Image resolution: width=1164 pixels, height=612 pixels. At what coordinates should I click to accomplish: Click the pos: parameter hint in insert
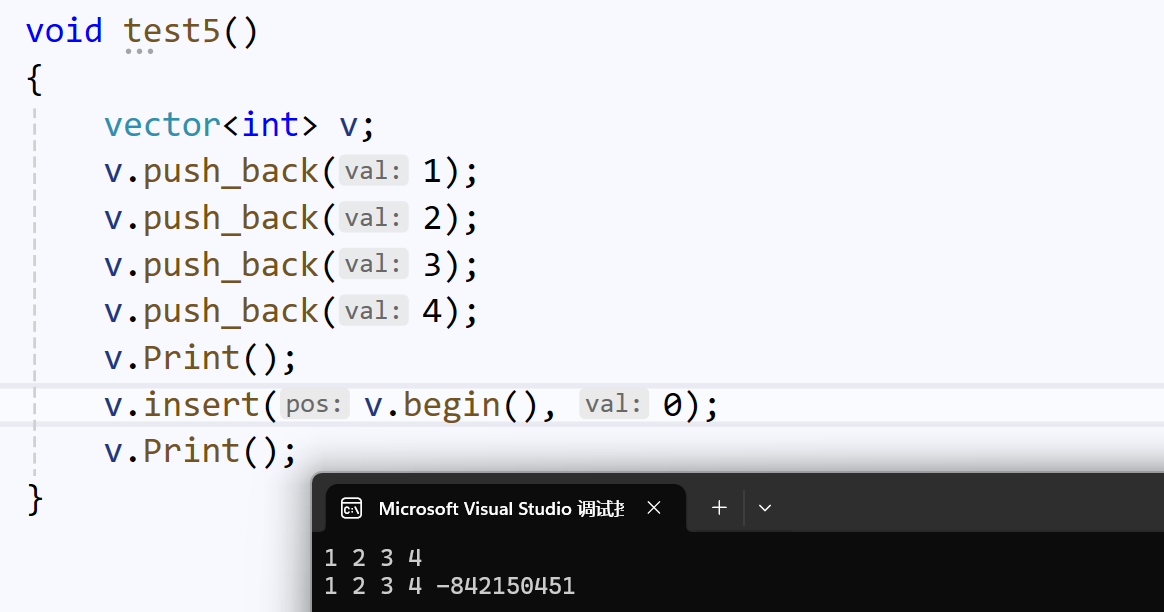[x=315, y=405]
